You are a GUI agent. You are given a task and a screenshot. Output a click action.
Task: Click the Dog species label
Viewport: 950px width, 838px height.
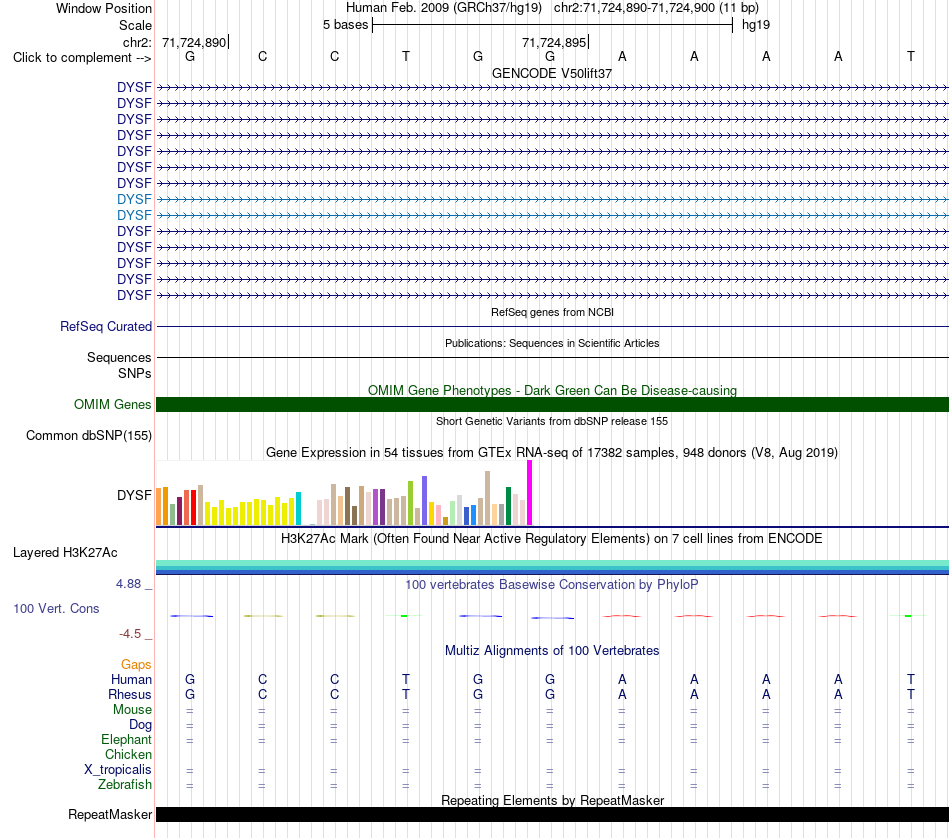(x=140, y=725)
